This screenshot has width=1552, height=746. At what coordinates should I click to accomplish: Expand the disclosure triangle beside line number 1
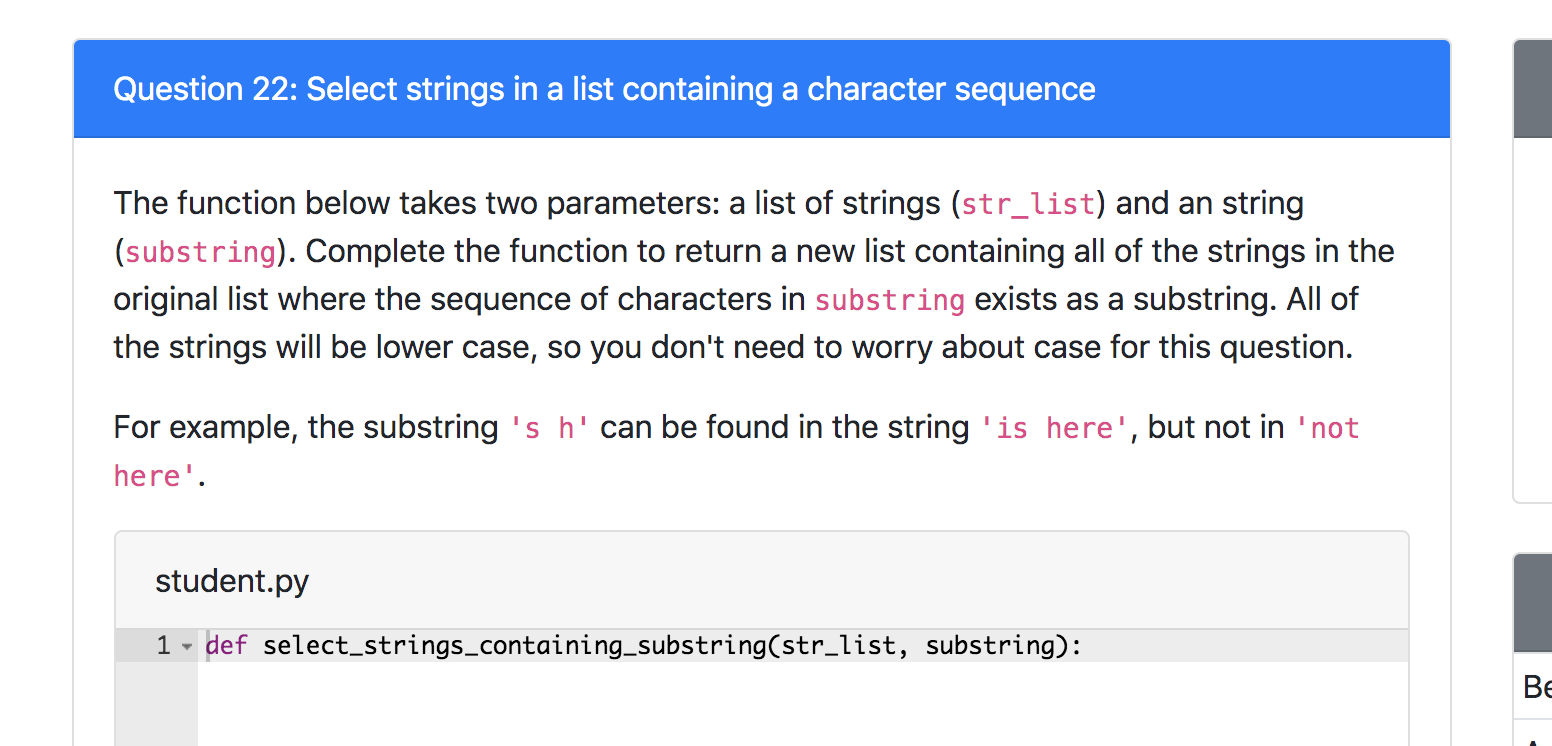click(x=187, y=645)
